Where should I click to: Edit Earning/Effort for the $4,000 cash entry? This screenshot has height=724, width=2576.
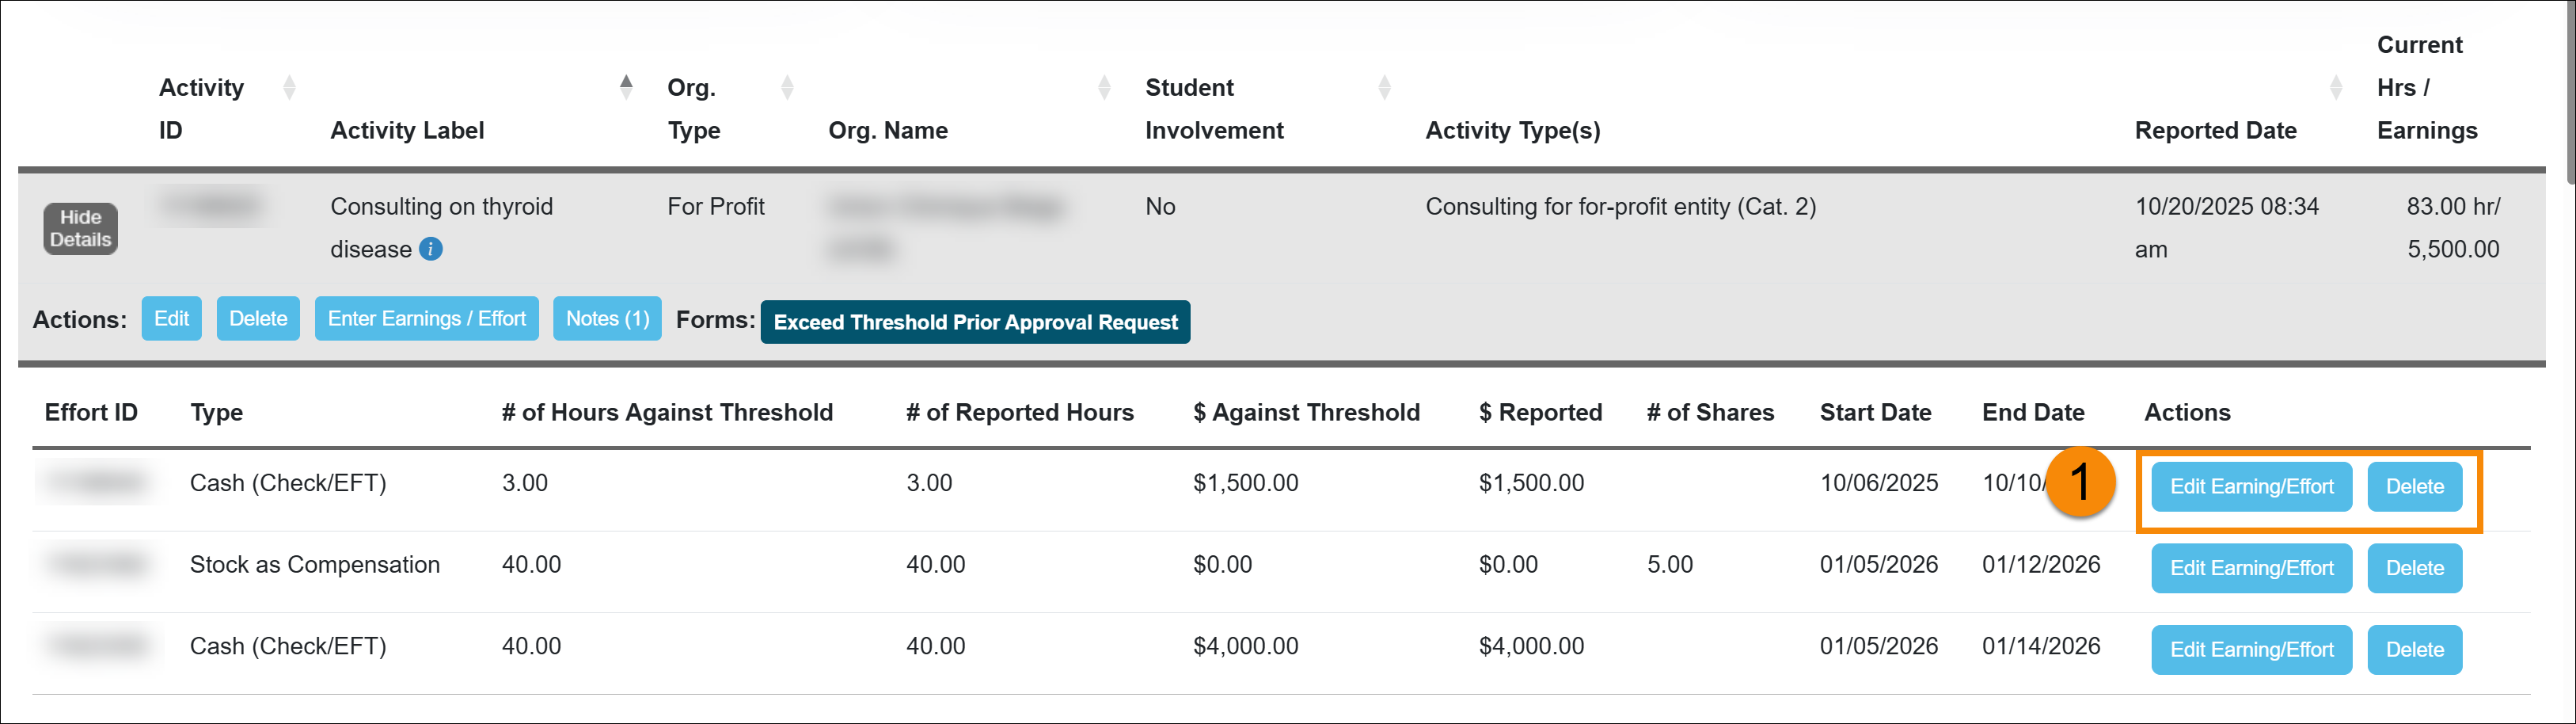(2251, 649)
